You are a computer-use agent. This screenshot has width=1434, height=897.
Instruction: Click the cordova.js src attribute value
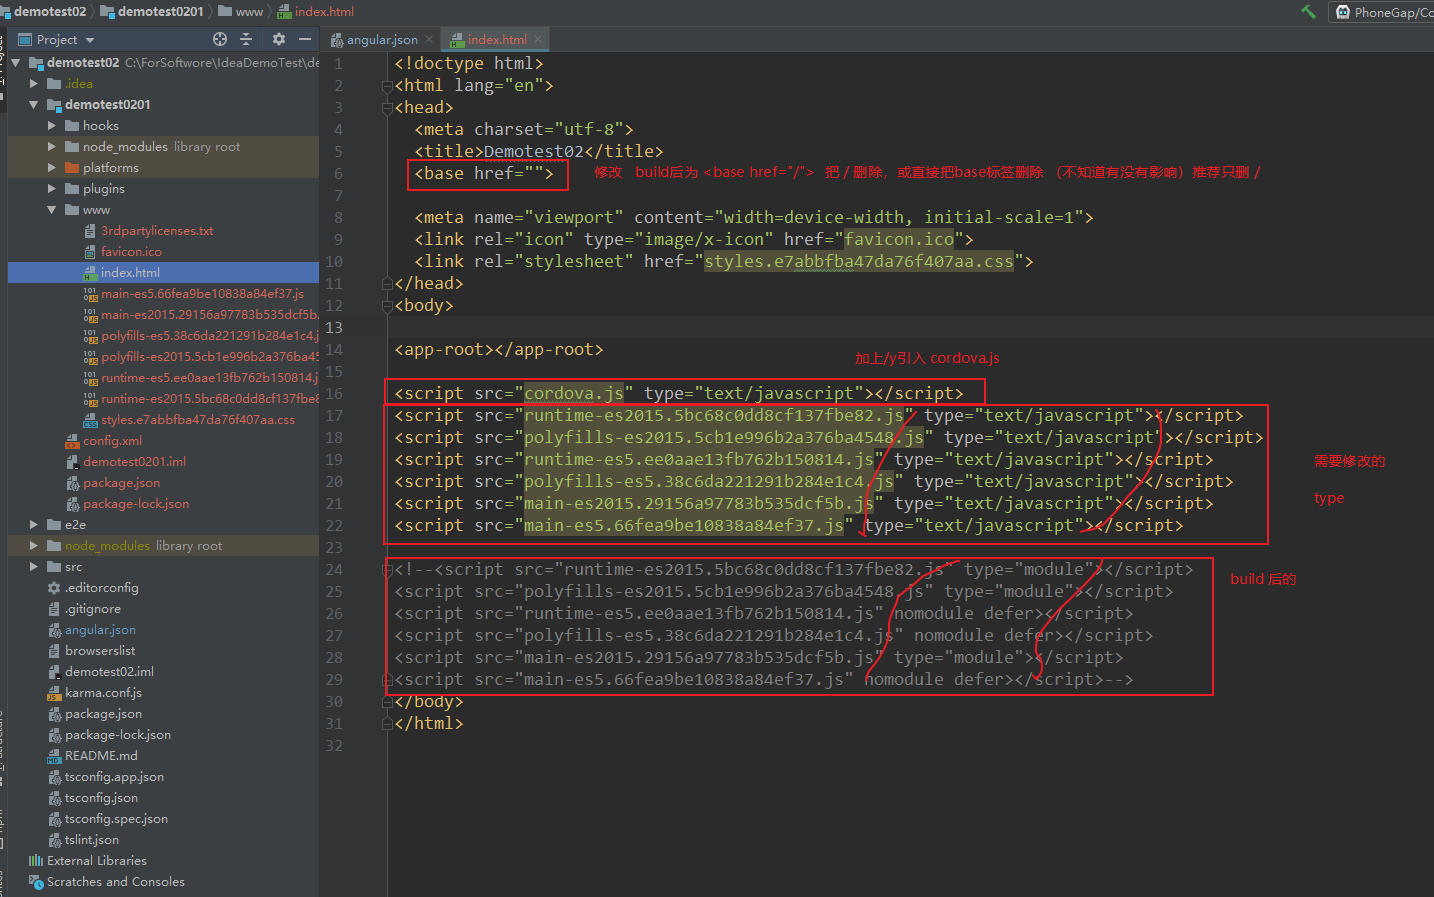[x=574, y=393]
